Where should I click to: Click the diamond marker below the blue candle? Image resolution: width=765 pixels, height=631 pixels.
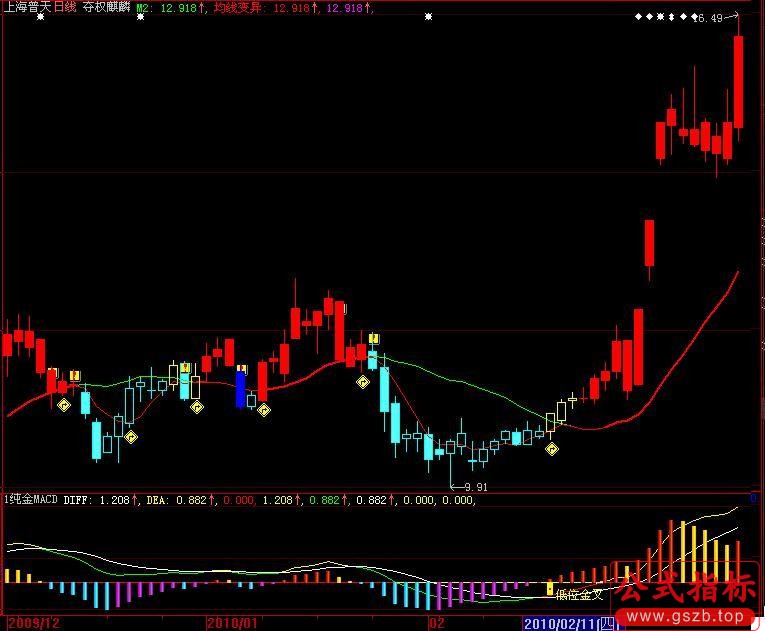tap(264, 409)
